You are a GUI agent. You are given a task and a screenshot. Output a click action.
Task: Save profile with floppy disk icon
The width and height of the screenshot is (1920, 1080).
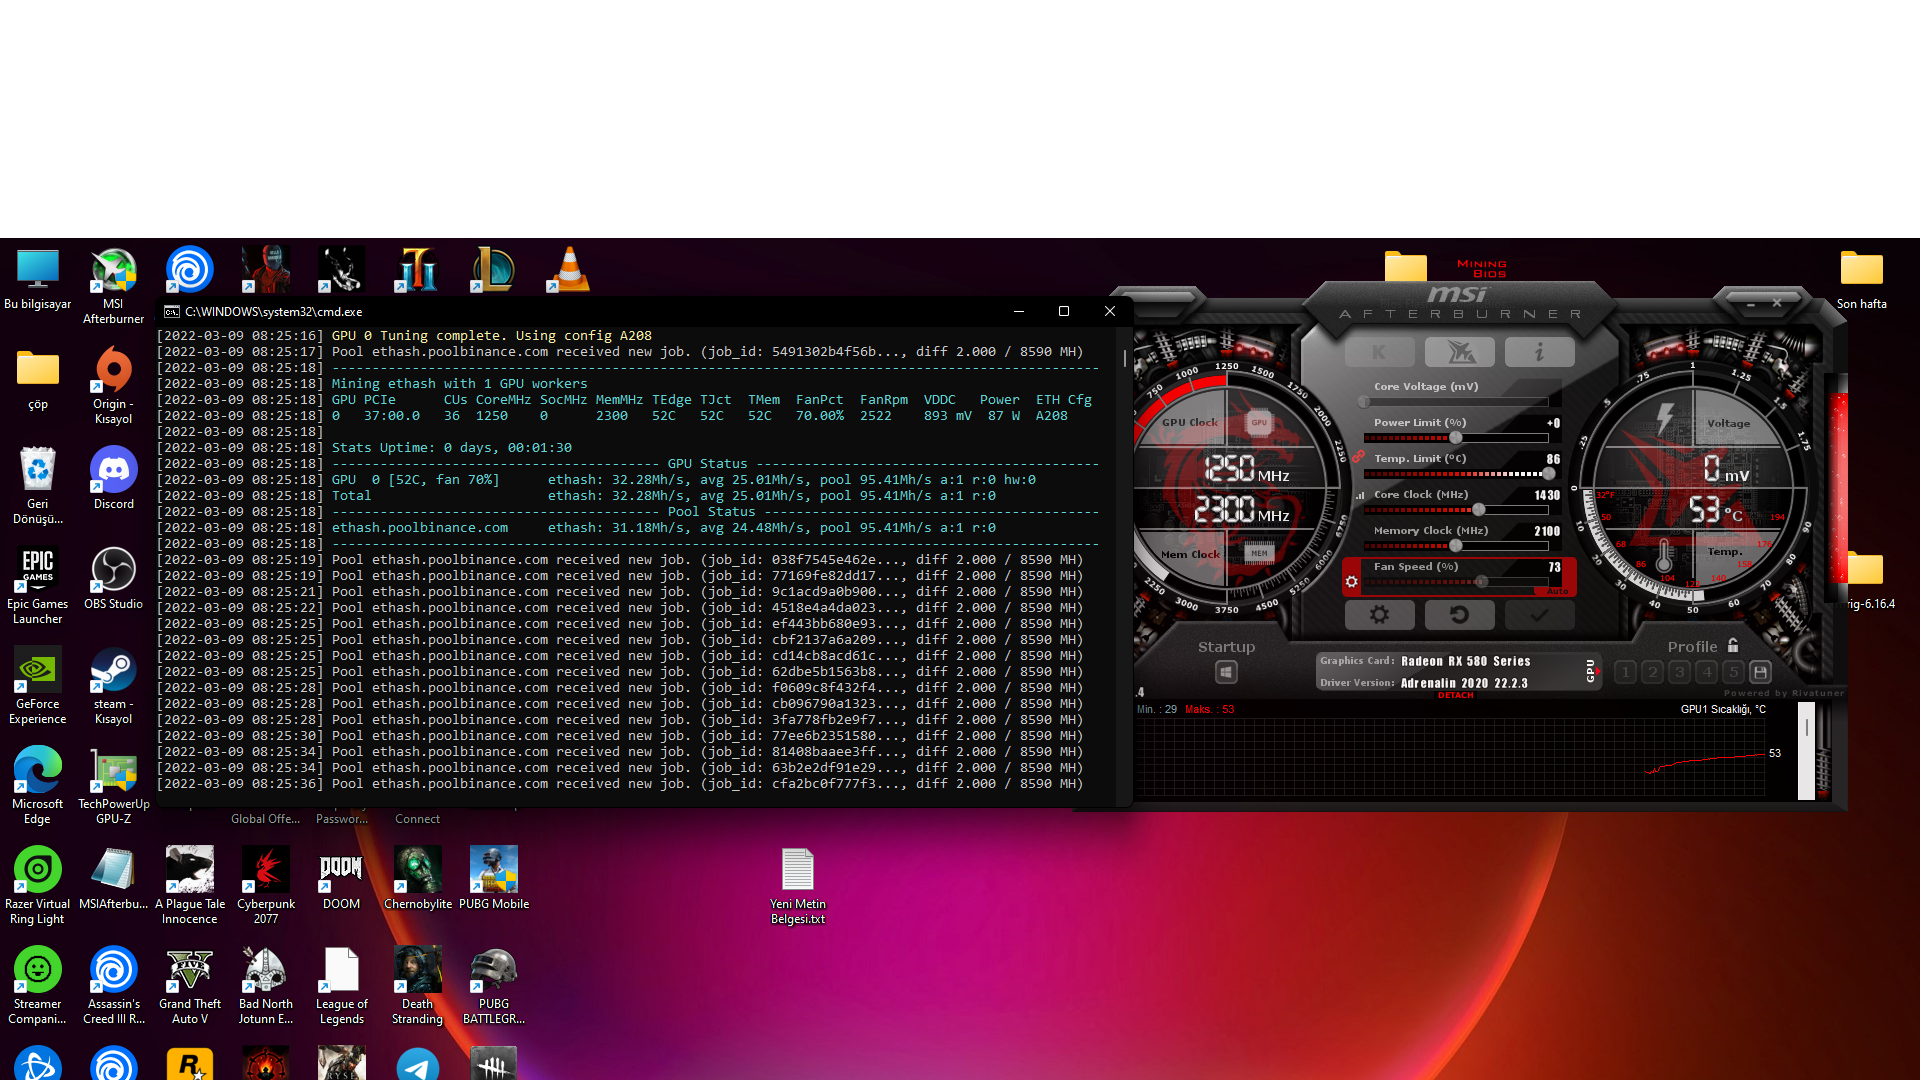1761,672
